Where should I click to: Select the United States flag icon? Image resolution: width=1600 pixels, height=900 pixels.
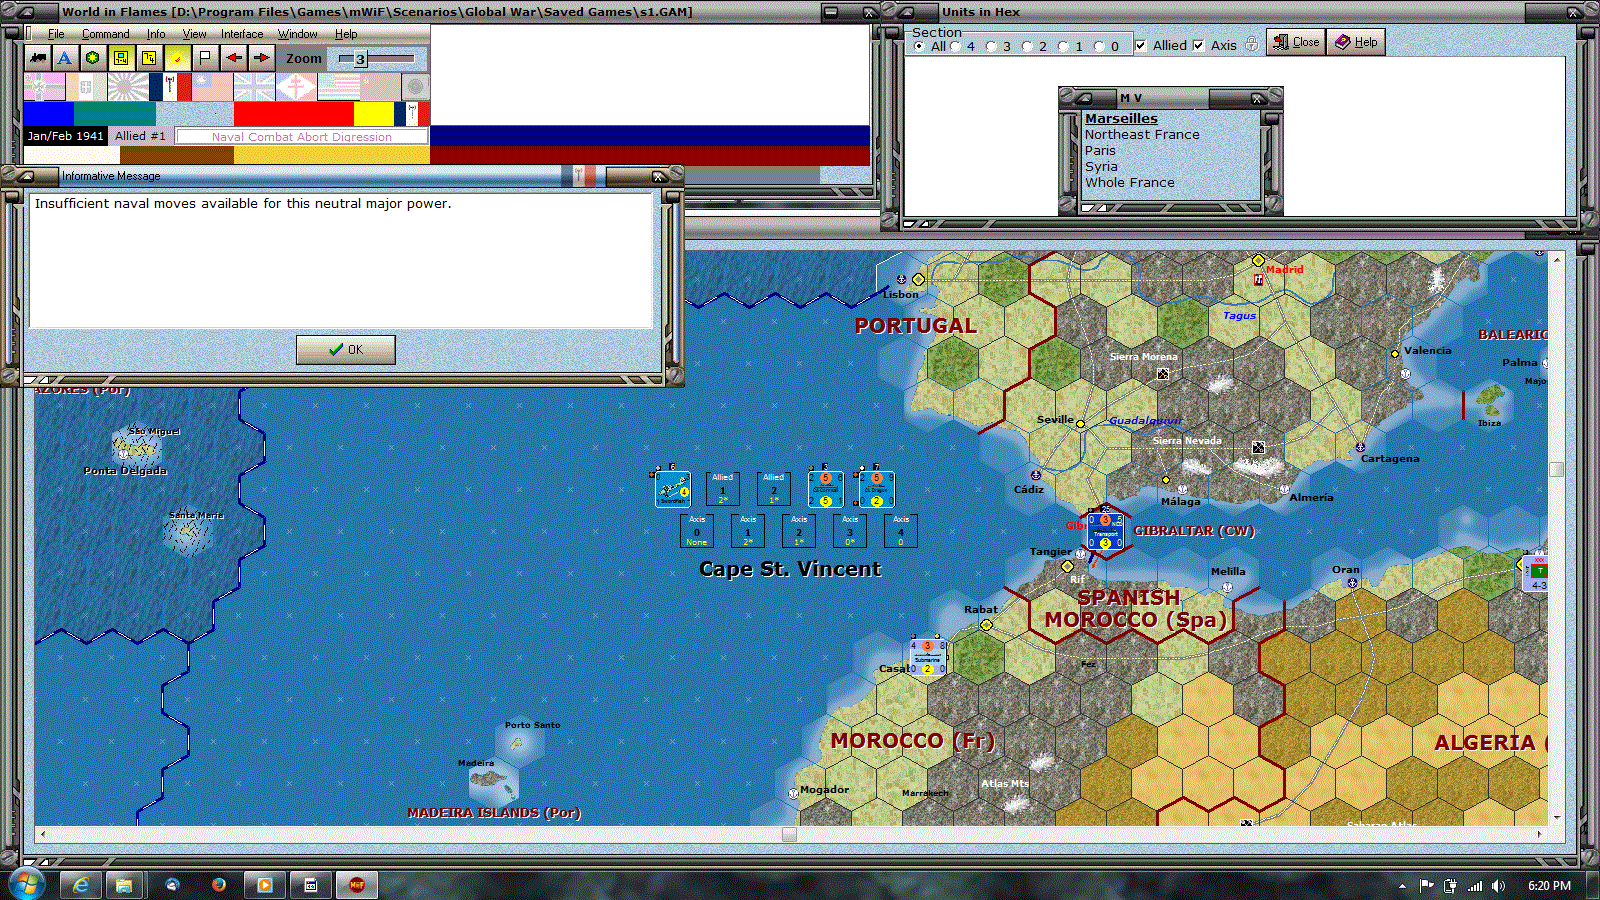click(x=338, y=87)
